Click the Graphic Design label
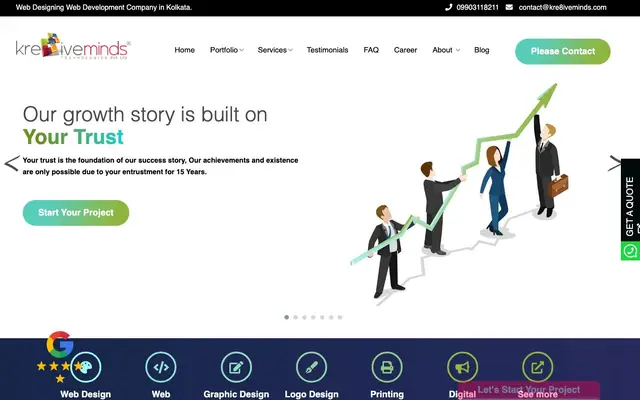640x400 pixels. [x=236, y=394]
